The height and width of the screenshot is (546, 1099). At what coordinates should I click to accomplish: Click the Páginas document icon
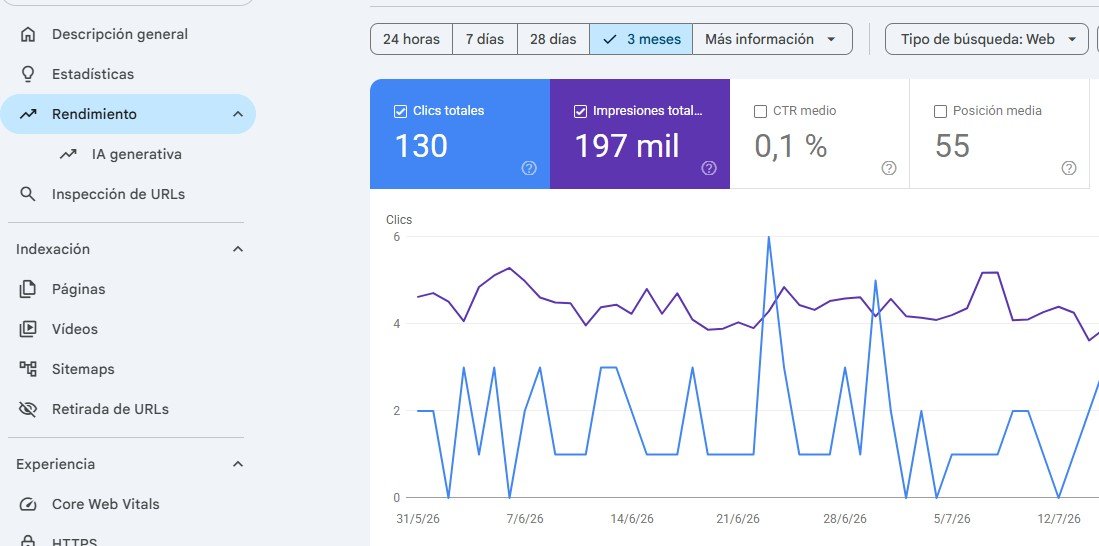[28, 289]
